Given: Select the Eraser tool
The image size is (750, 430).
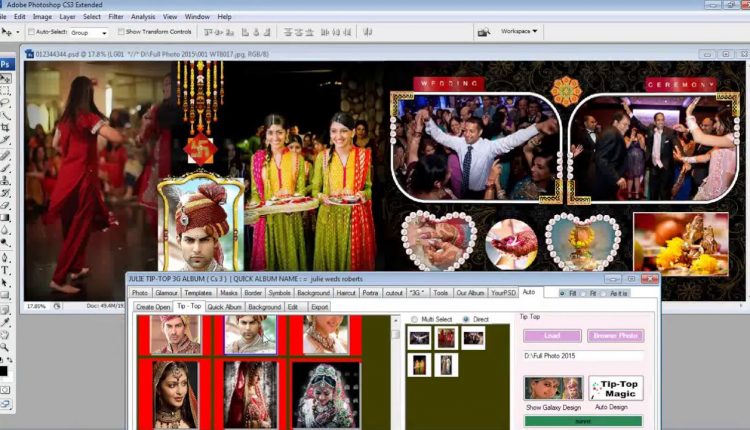Looking at the screenshot, I should pyautogui.click(x=5, y=205).
